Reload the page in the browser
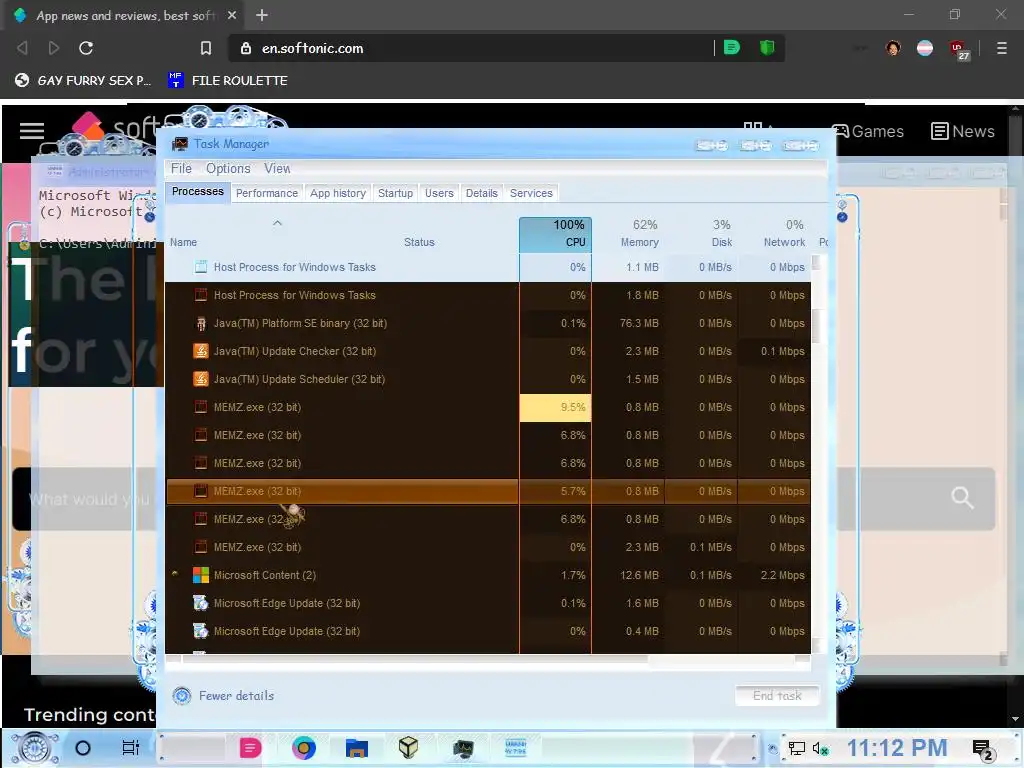 86,48
